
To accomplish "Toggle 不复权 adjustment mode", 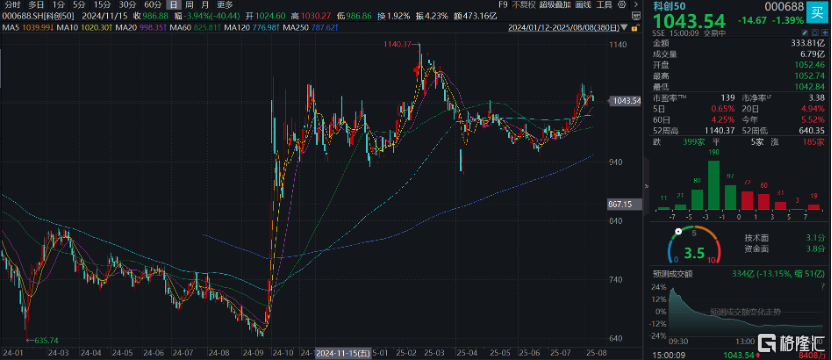I will (x=523, y=5).
